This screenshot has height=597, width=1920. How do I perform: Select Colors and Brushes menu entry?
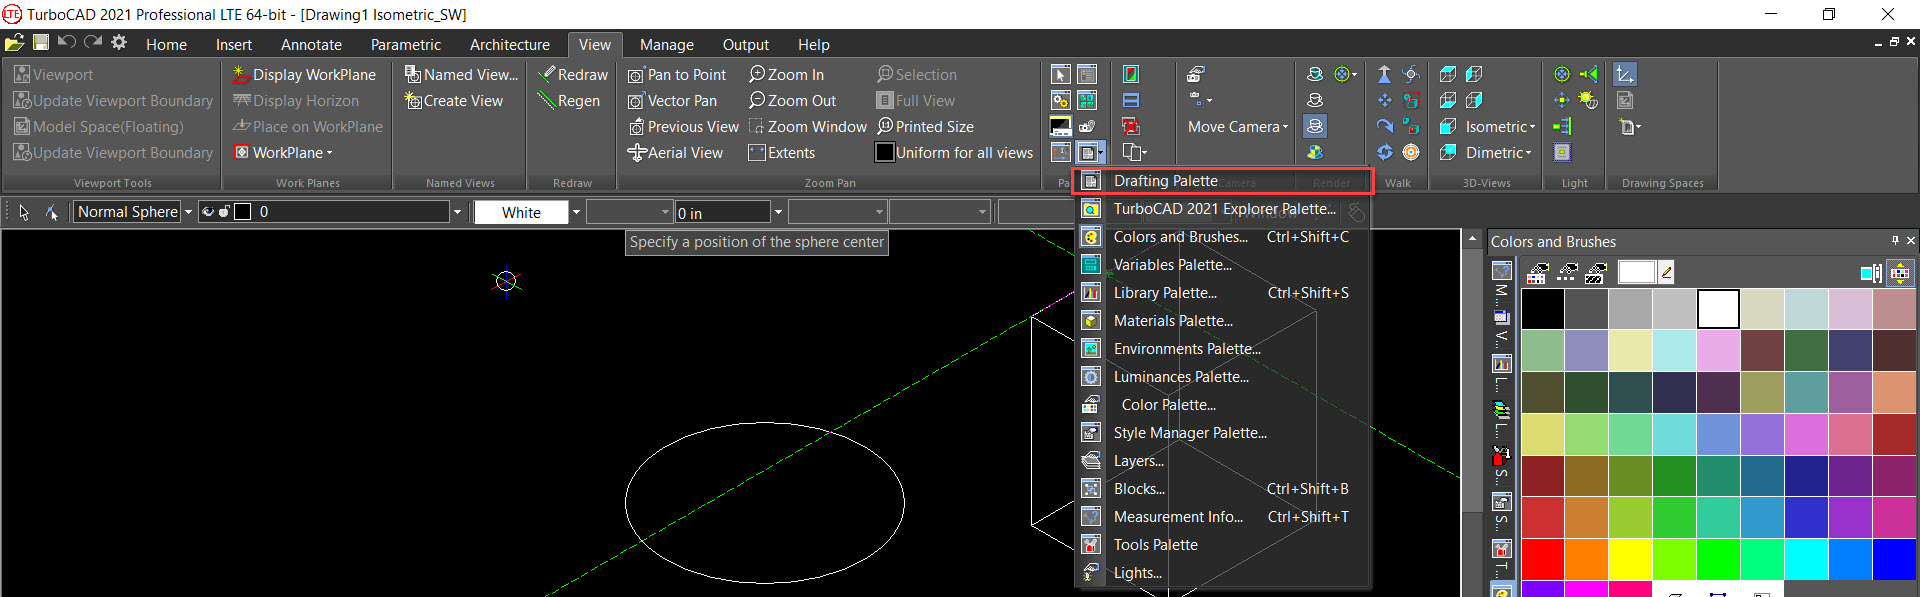coord(1223,237)
